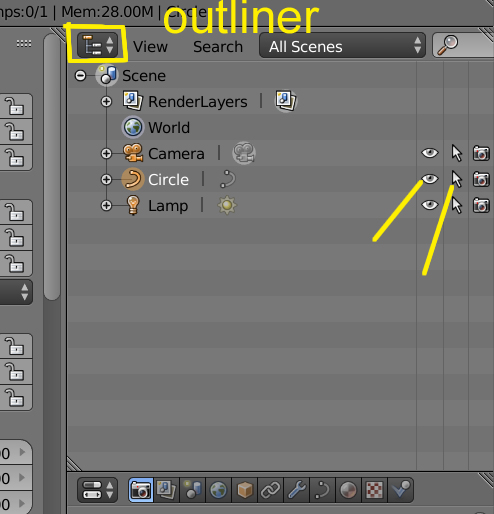Open the All Scenes display dropdown
The height and width of the screenshot is (514, 494).
[342, 45]
